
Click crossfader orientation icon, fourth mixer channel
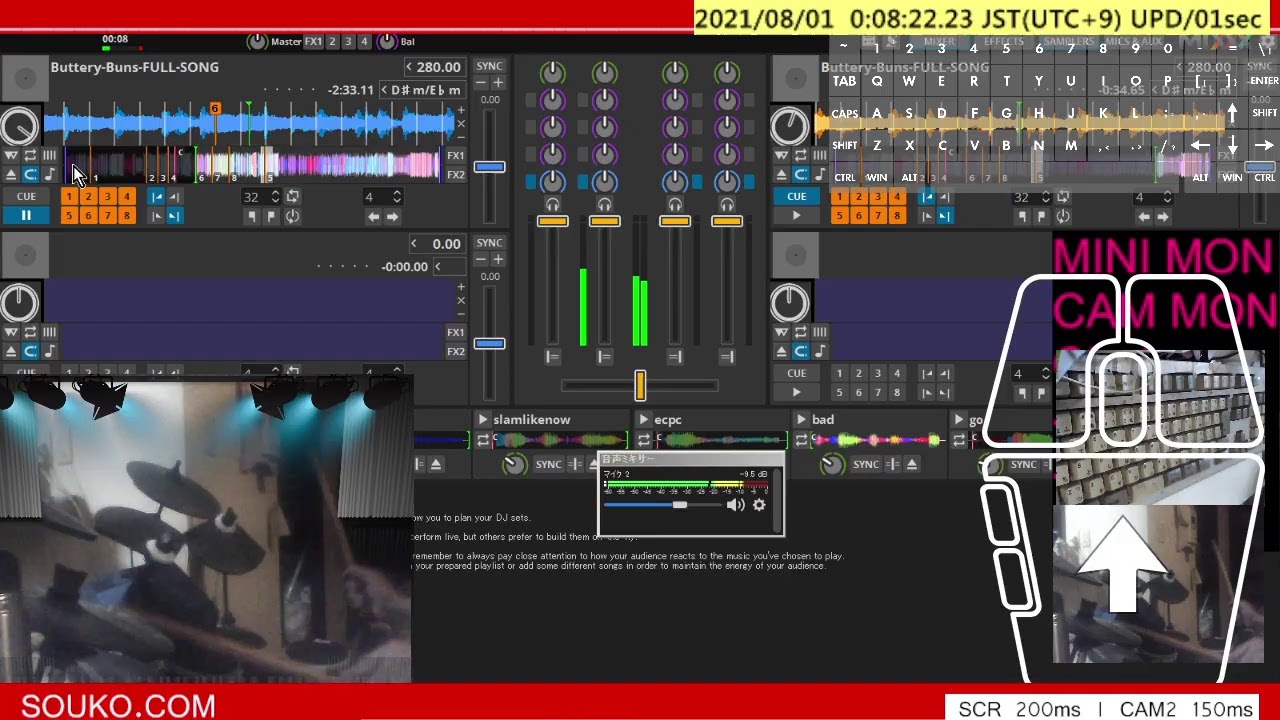tap(726, 356)
